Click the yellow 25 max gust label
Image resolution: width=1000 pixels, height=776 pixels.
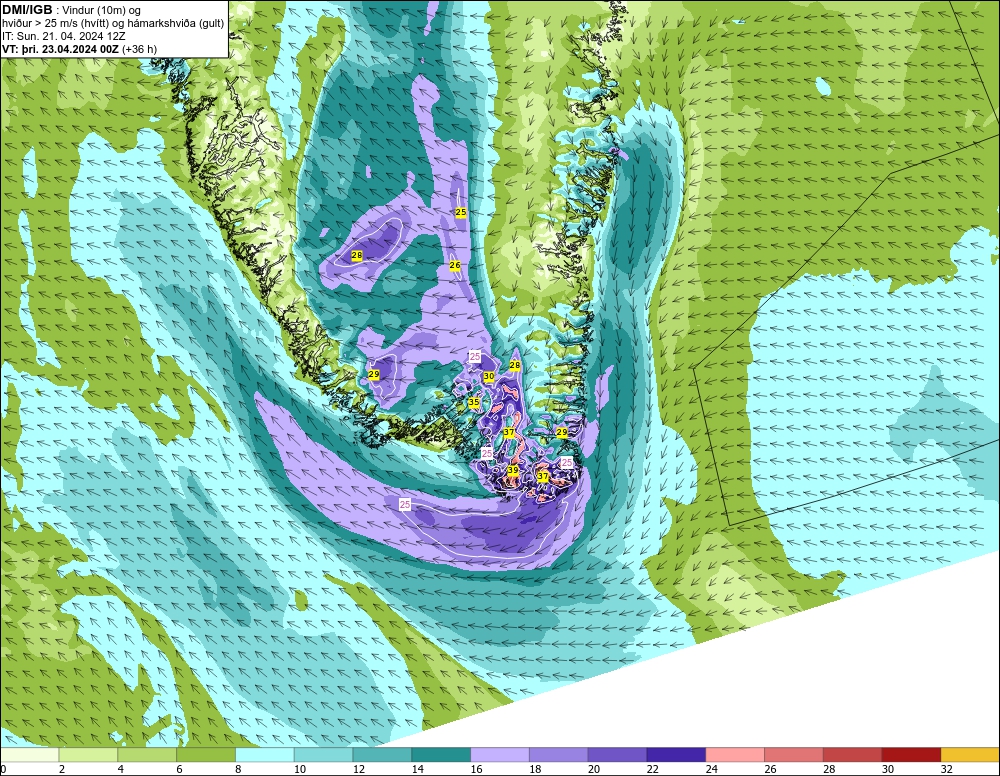(x=460, y=212)
